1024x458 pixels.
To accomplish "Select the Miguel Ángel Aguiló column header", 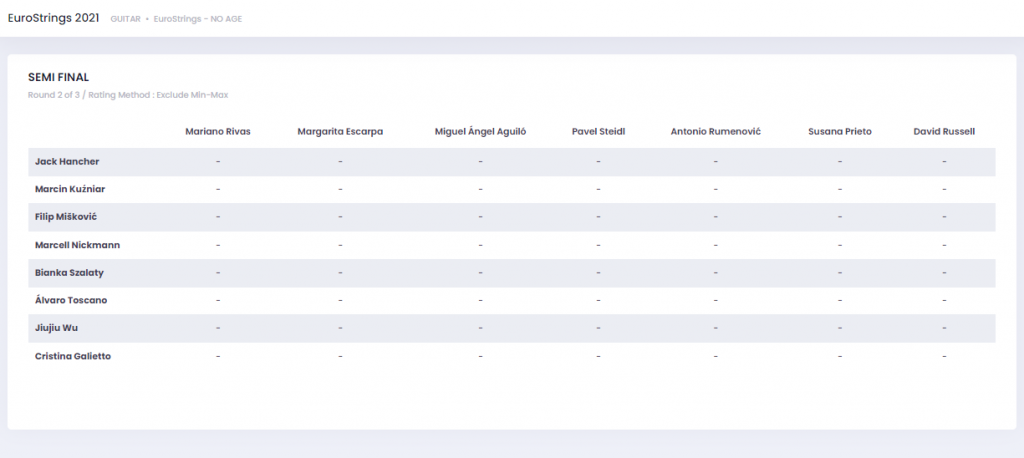I will pyautogui.click(x=480, y=131).
